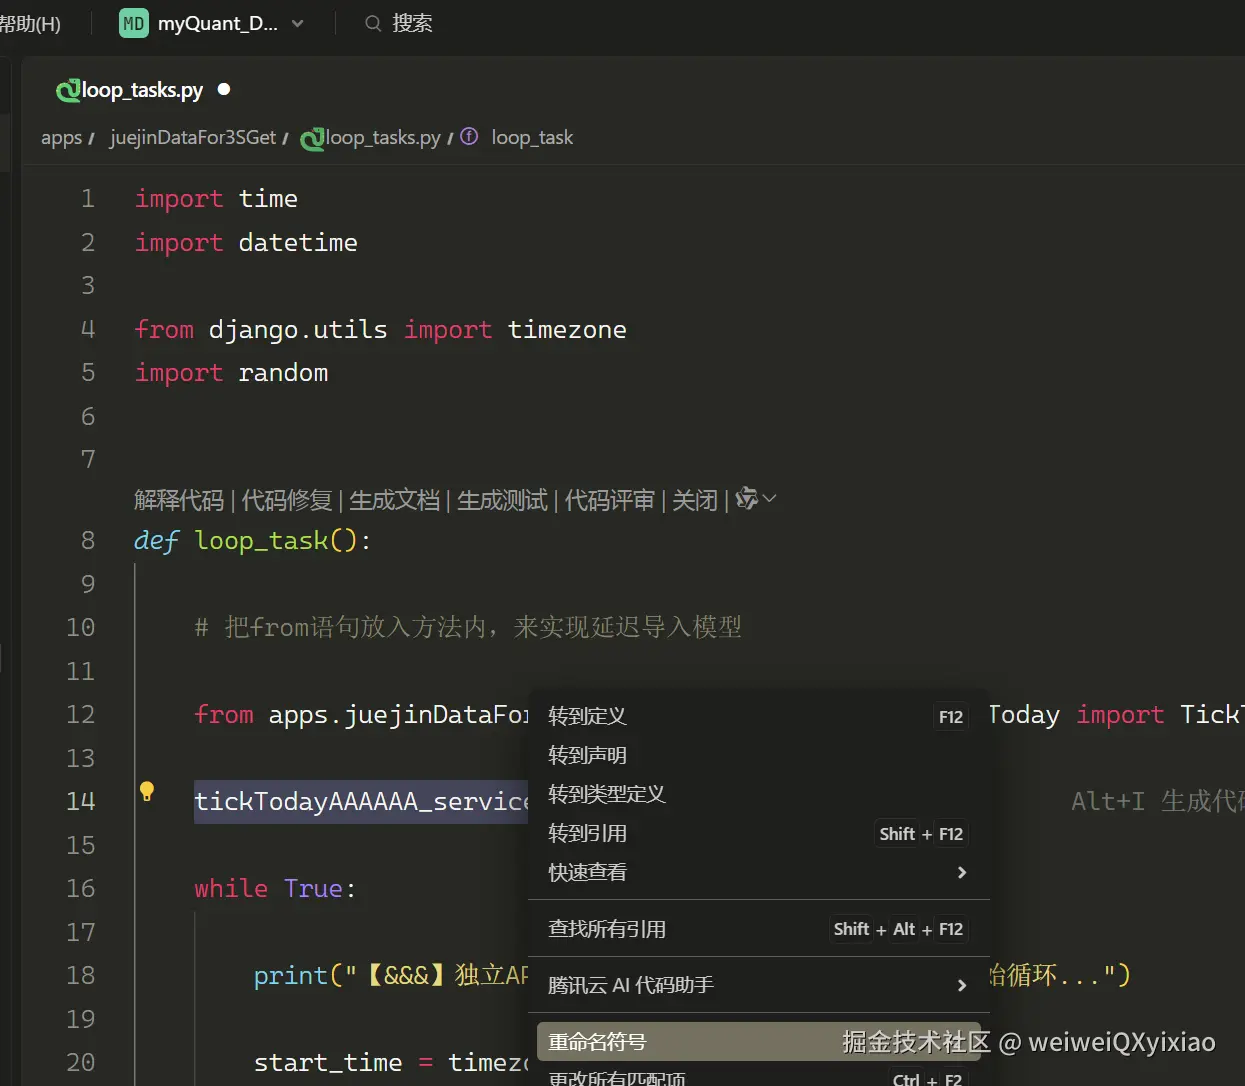Viewport: 1245px width, 1086px height.
Task: Click the search magnifier icon in title bar
Action: point(373,23)
